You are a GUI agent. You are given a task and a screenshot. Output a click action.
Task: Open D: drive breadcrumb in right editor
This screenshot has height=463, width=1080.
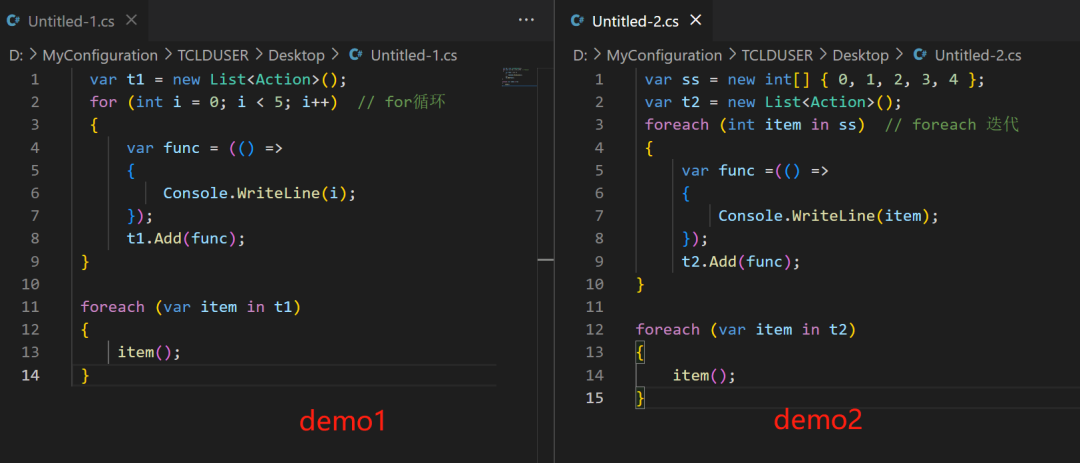[579, 55]
